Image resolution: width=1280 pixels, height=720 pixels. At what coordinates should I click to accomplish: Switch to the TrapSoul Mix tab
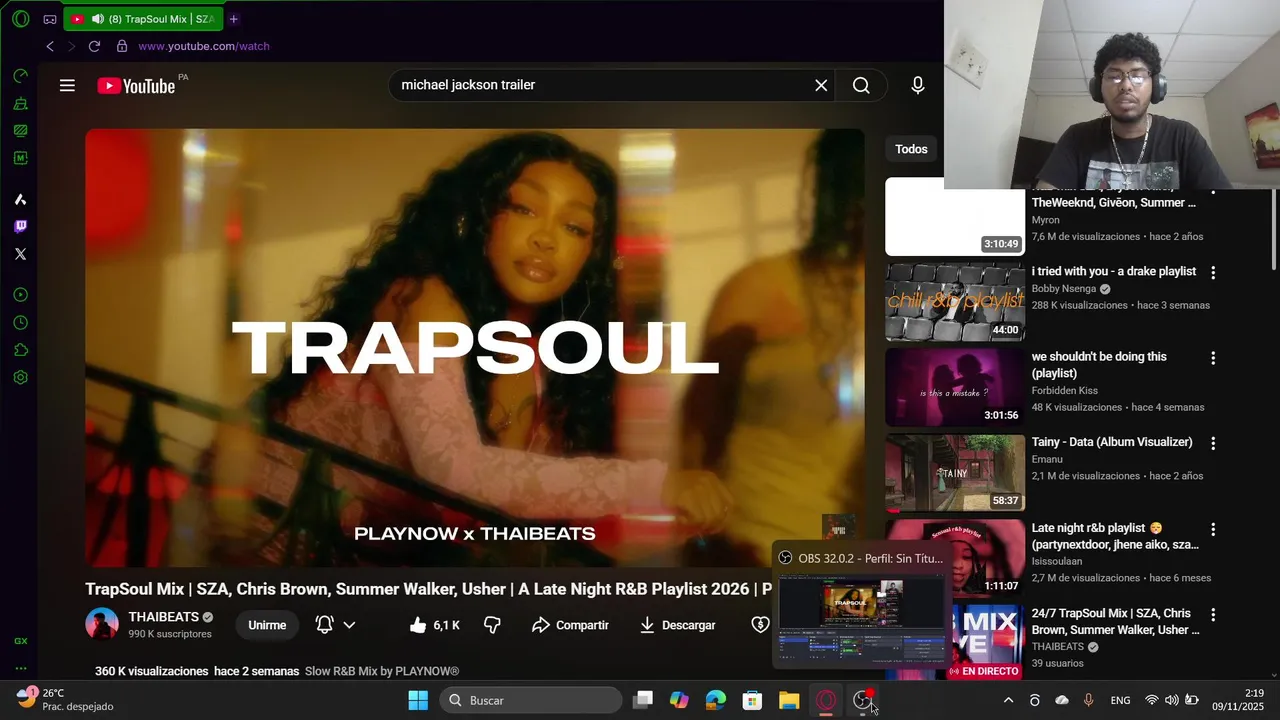click(x=143, y=19)
